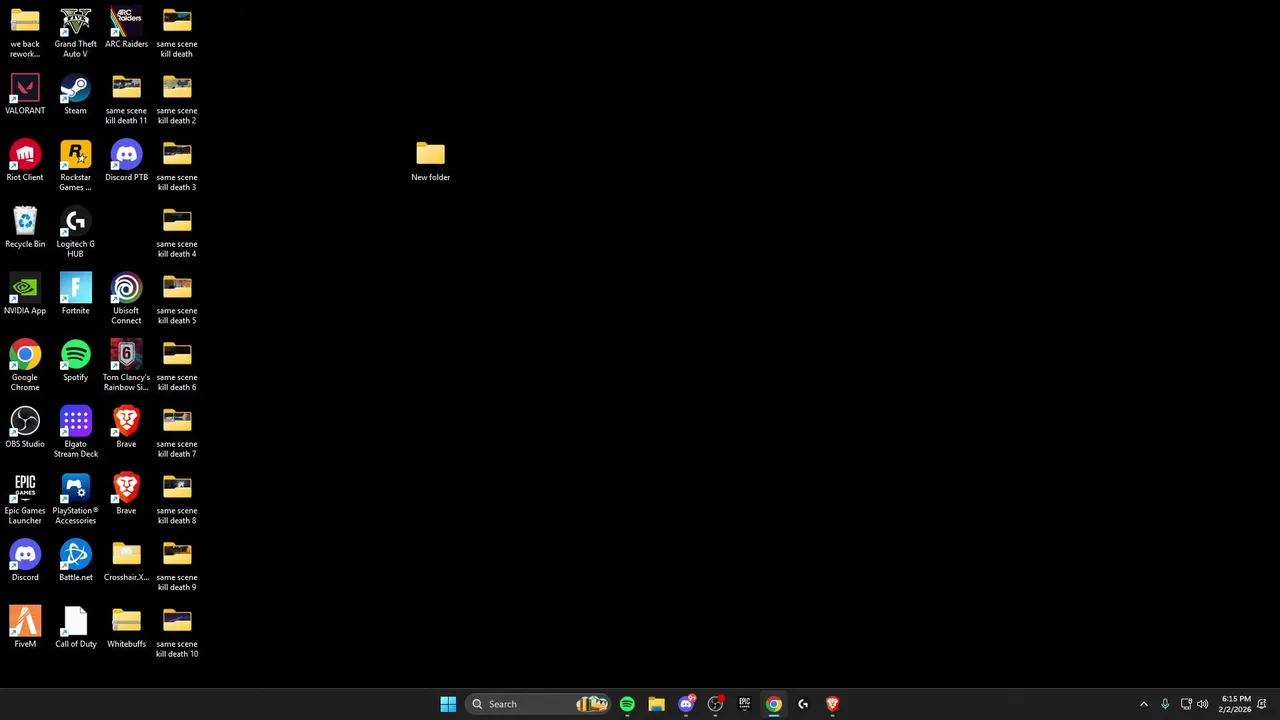
Task: Open network status tray icon
Action: pyautogui.click(x=1186, y=704)
